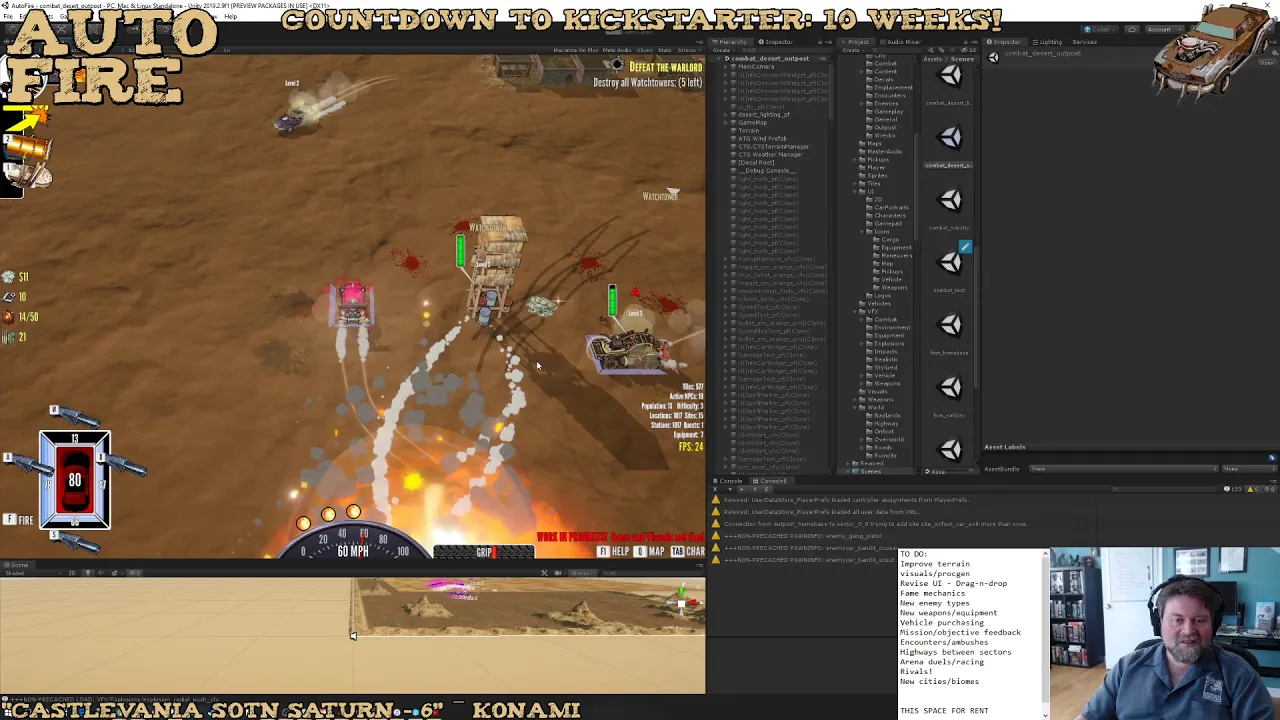Screen dimensions: 1280x720
Task: Collapse the UI folder in Project tree
Action: coord(857,192)
